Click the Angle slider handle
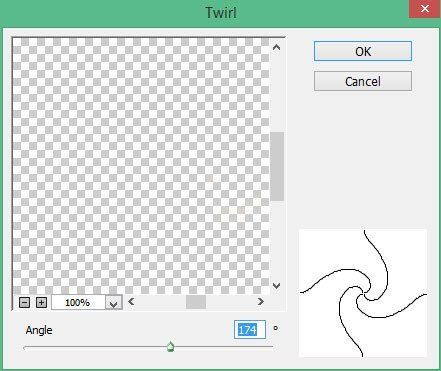441x371 pixels. pyautogui.click(x=170, y=347)
